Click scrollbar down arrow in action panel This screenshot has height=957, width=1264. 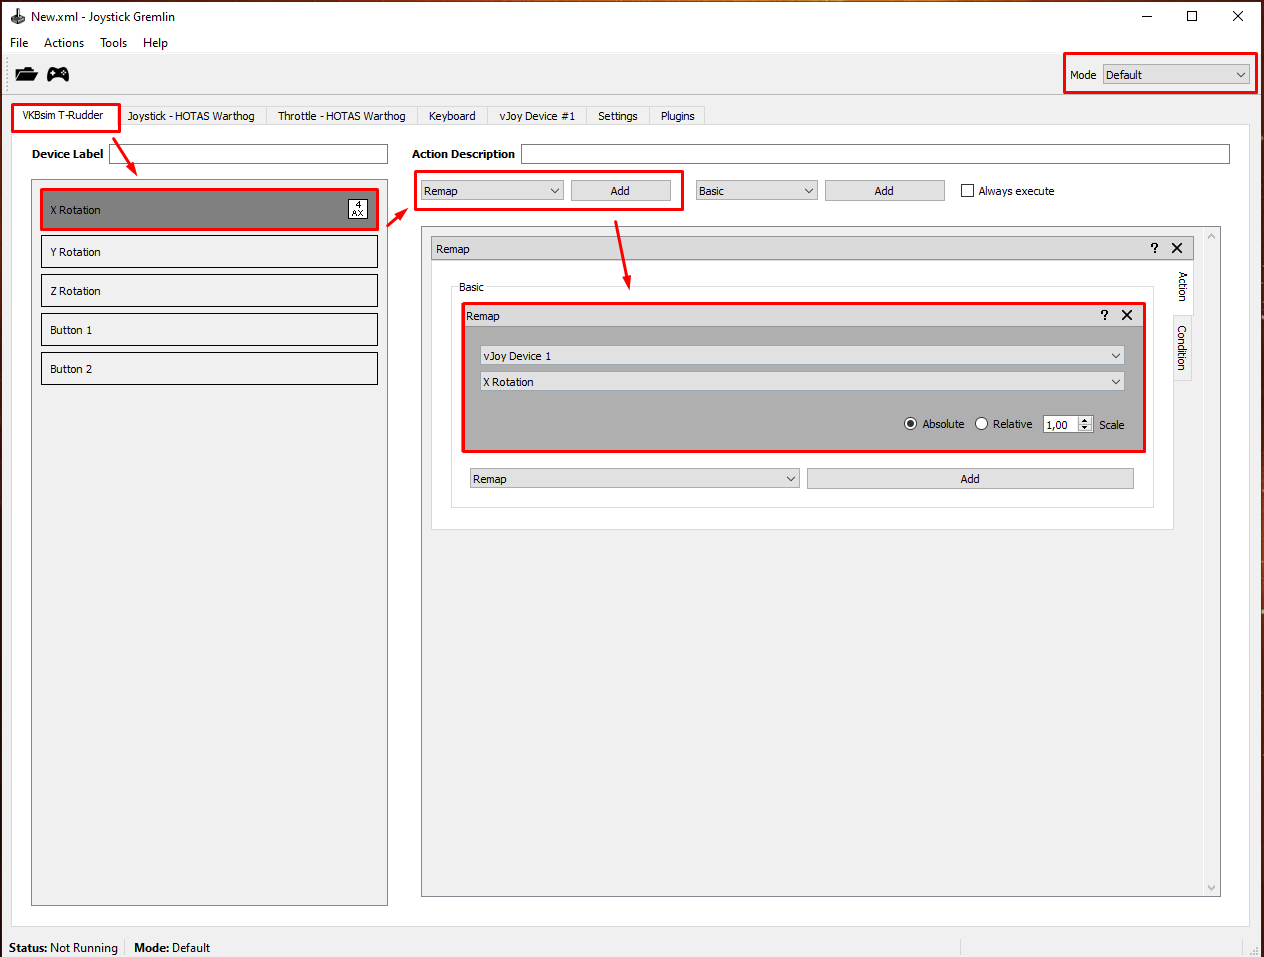click(x=1212, y=887)
